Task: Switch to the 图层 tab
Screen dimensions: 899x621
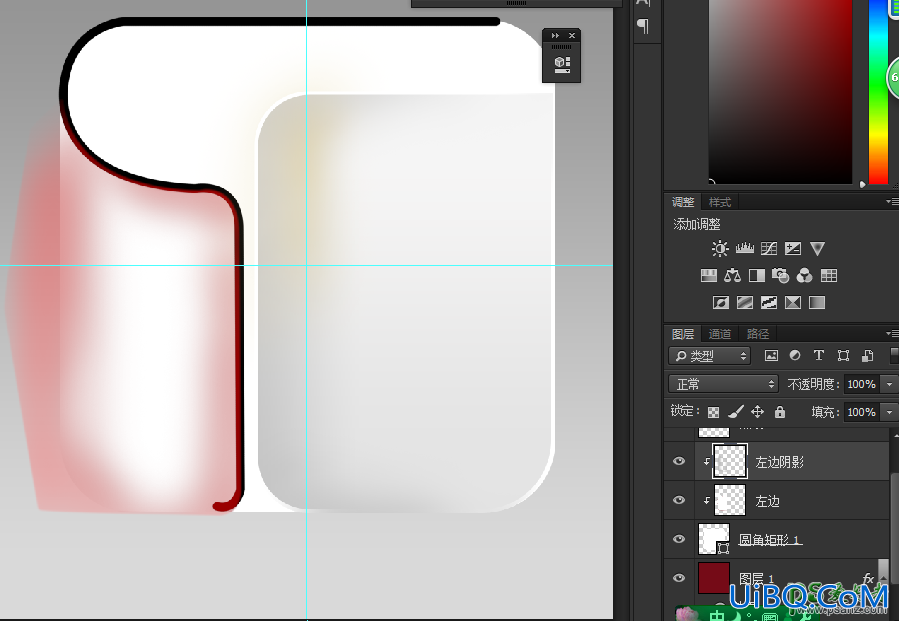Action: (683, 334)
